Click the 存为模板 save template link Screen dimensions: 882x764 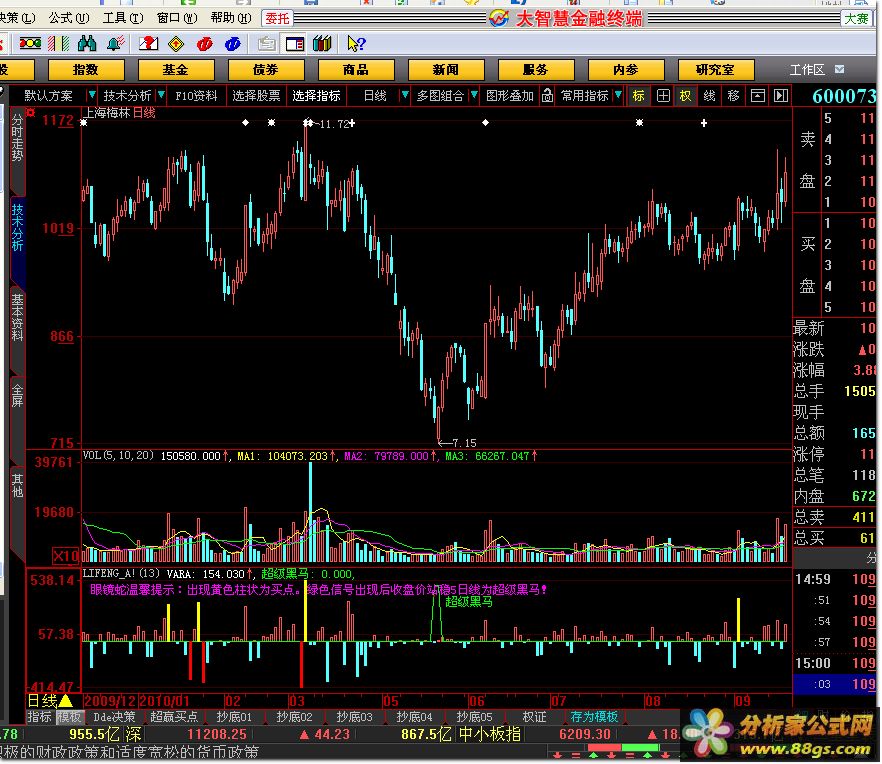click(x=594, y=717)
